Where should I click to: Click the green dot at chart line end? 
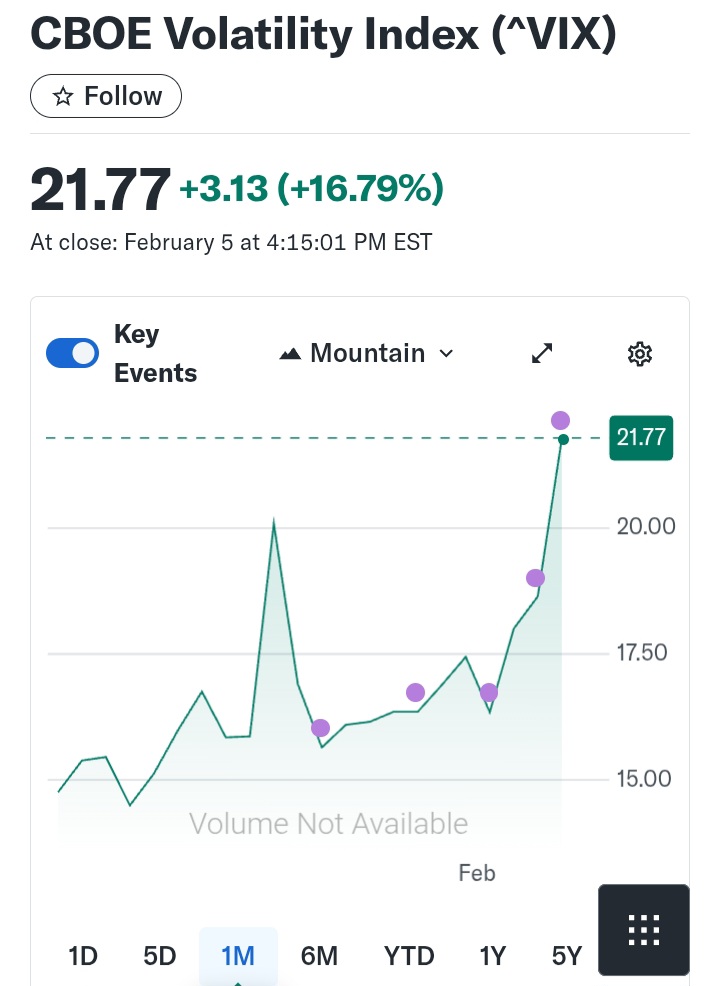(x=564, y=440)
